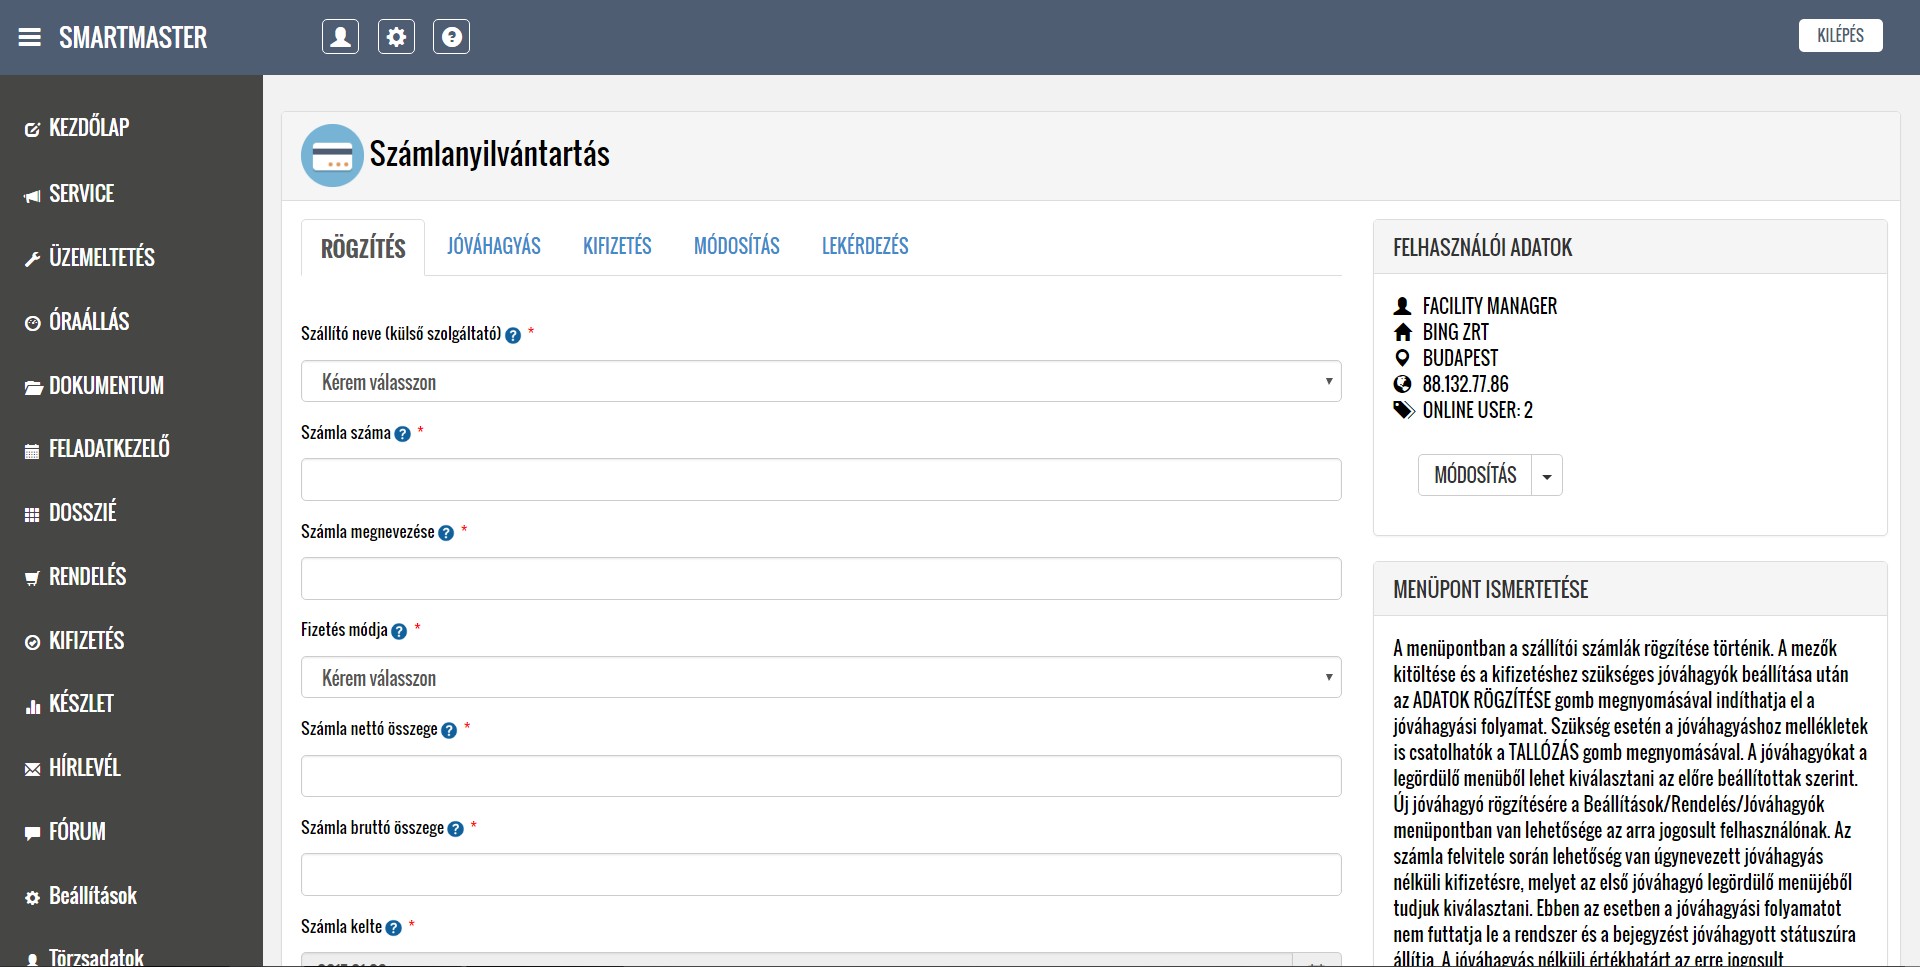Click the user profile icon in header
Image resolution: width=1920 pixels, height=967 pixels.
340,37
